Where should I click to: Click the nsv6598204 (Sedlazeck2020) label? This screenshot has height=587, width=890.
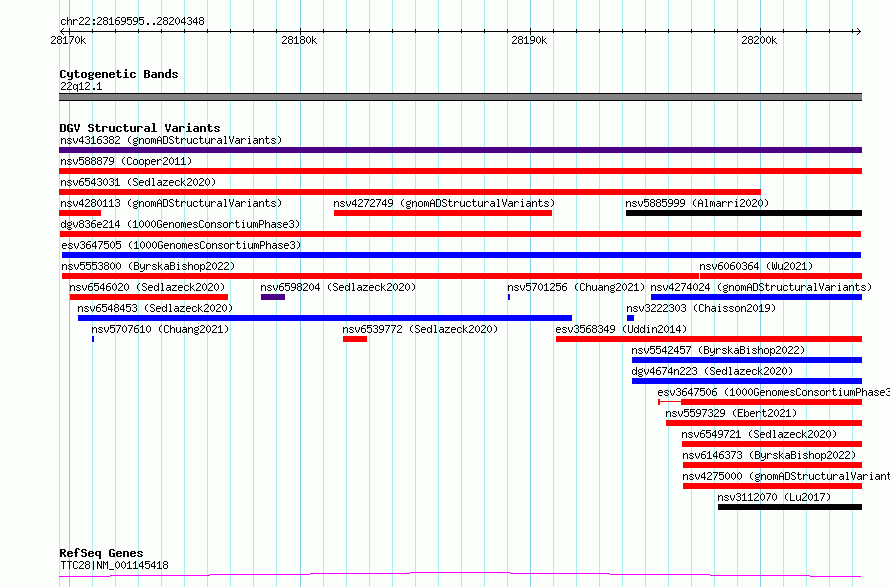point(338,287)
